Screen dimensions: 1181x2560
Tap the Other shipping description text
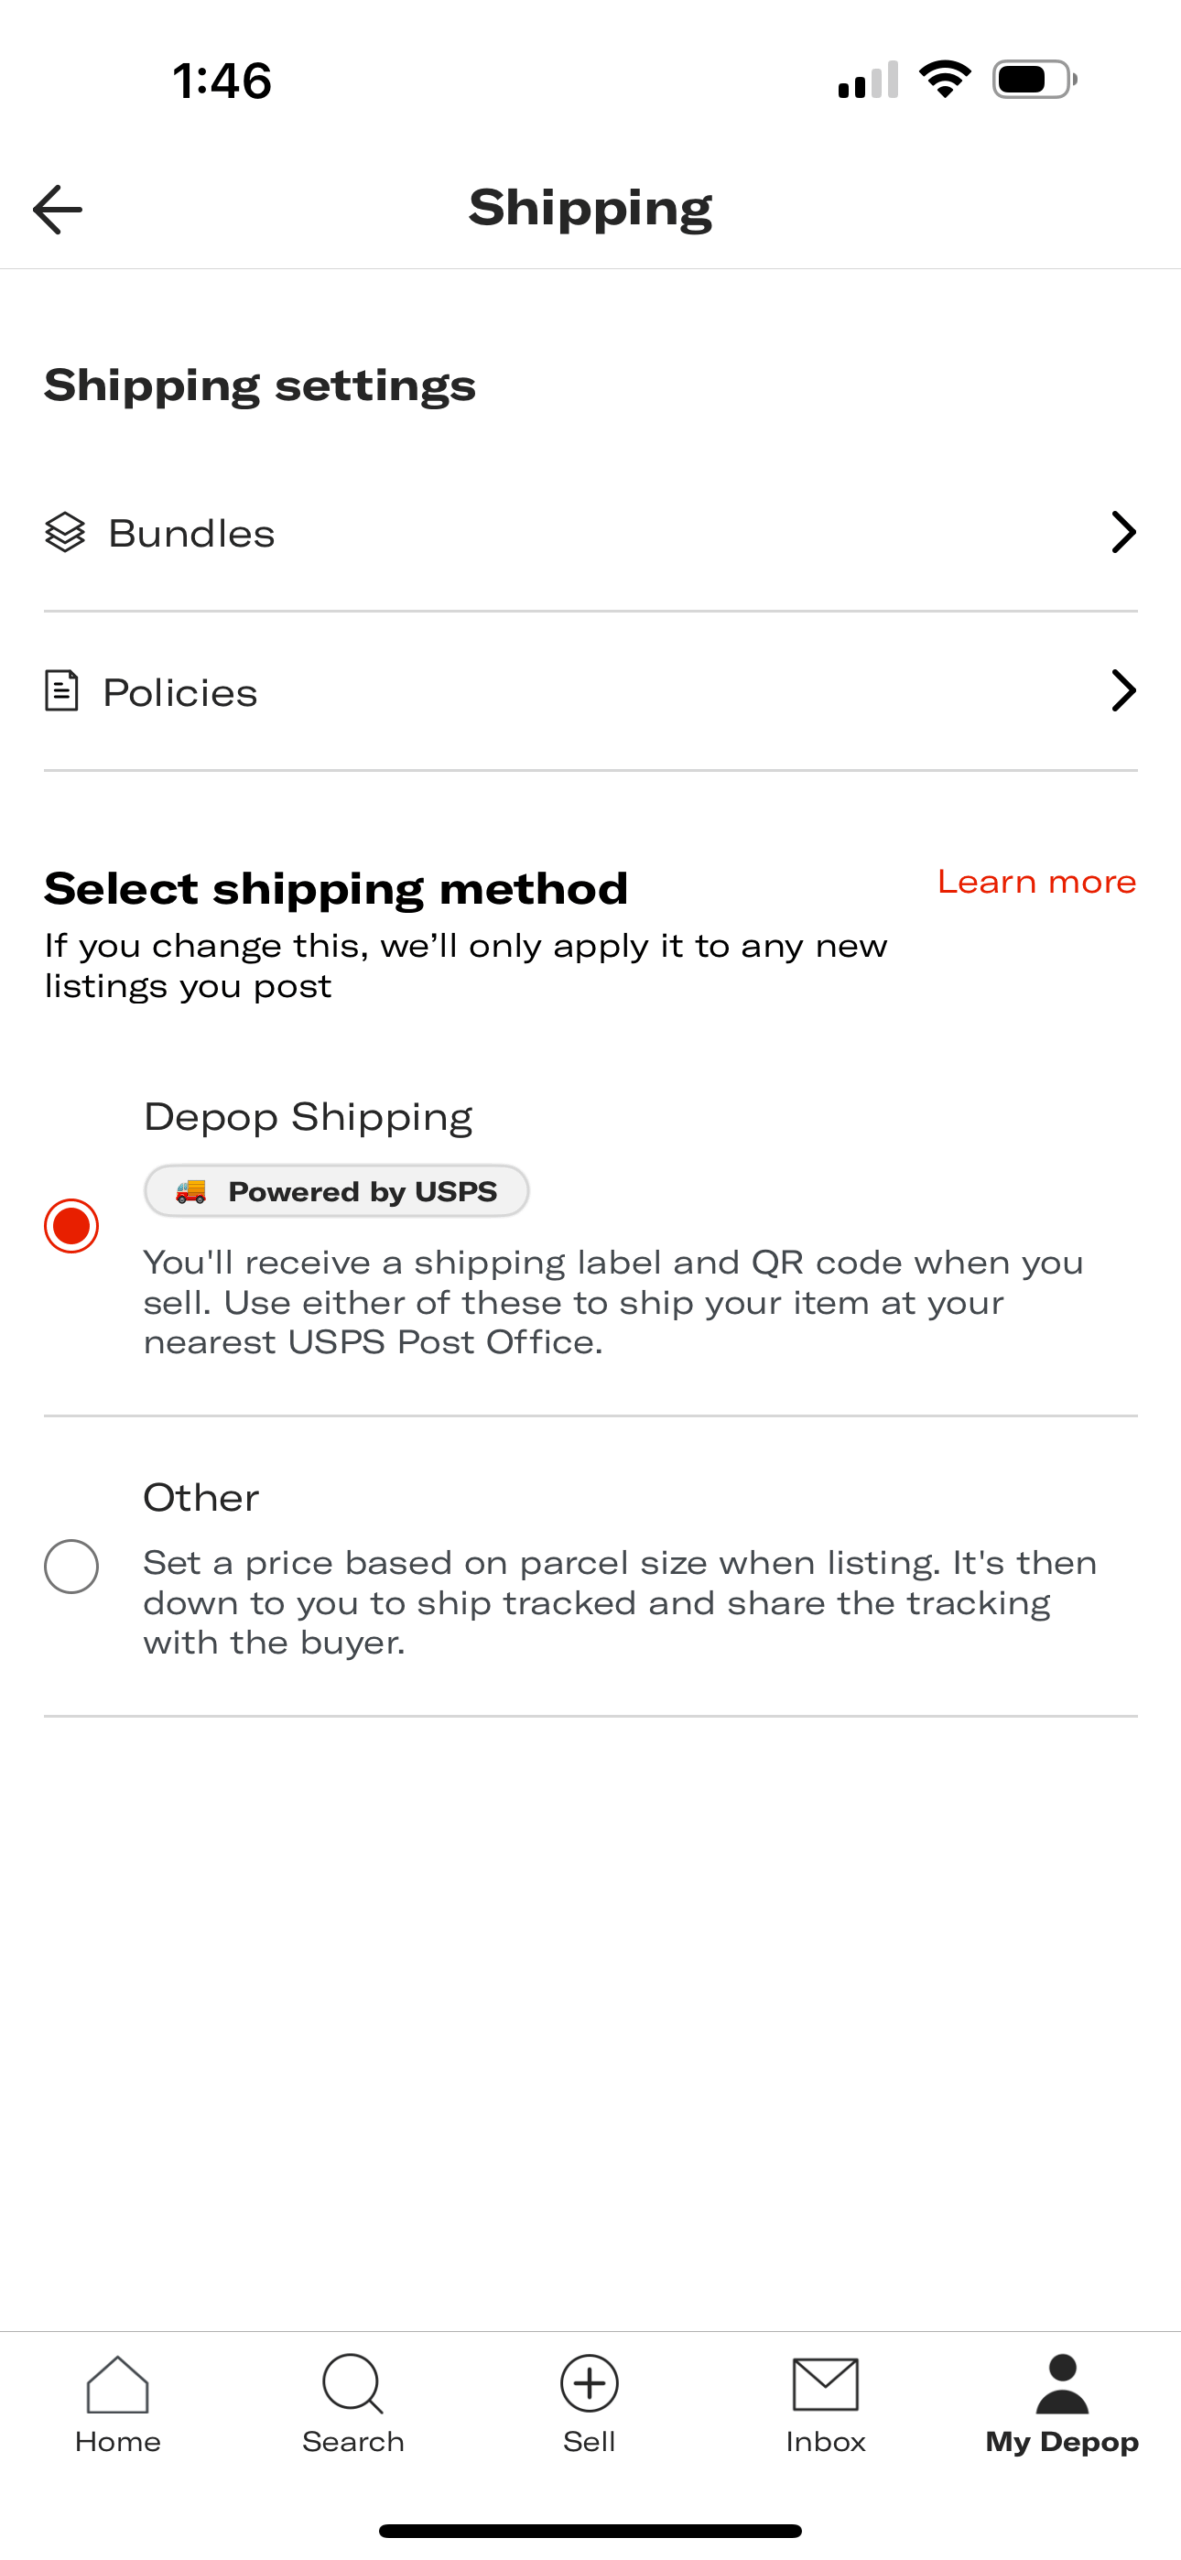[x=620, y=1602]
